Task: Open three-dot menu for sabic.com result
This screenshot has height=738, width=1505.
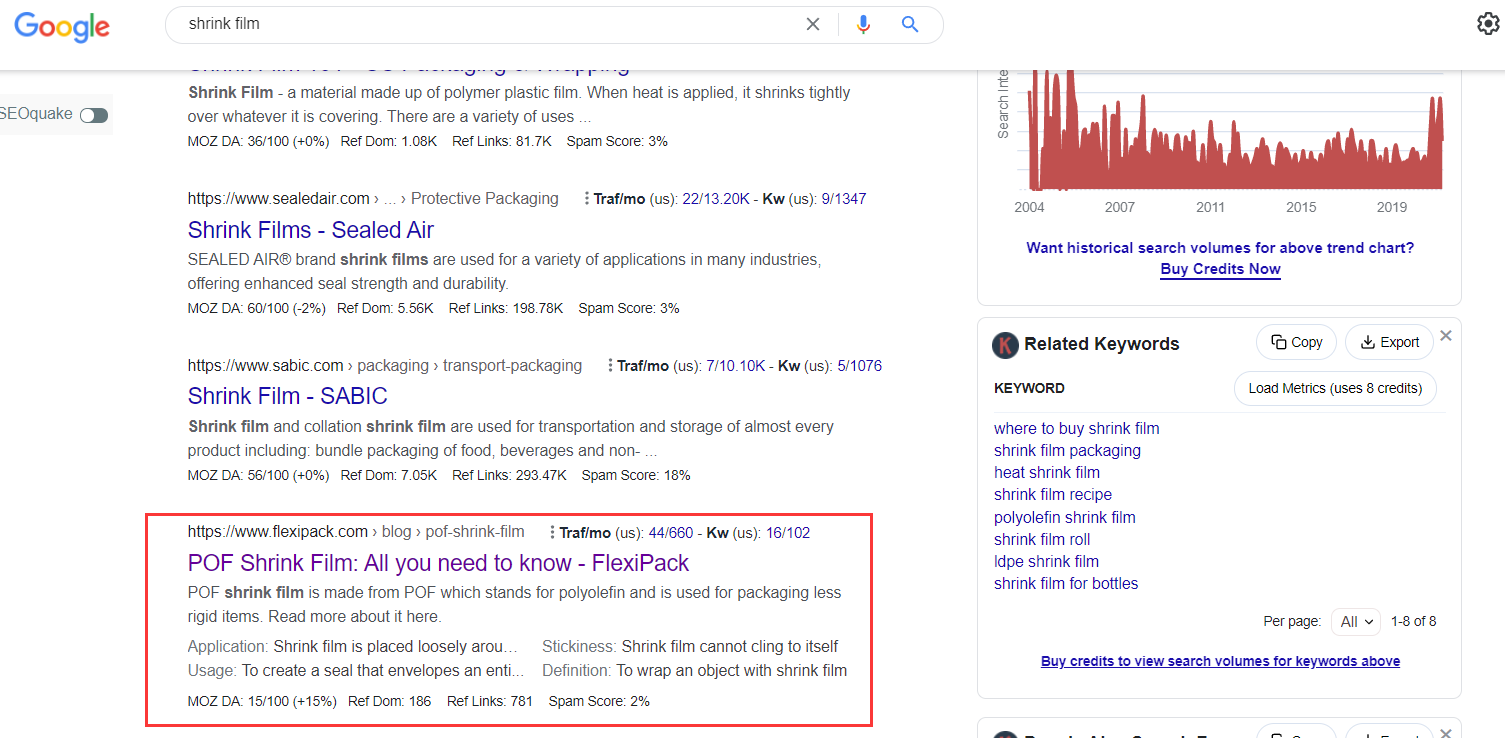Action: (x=610, y=366)
